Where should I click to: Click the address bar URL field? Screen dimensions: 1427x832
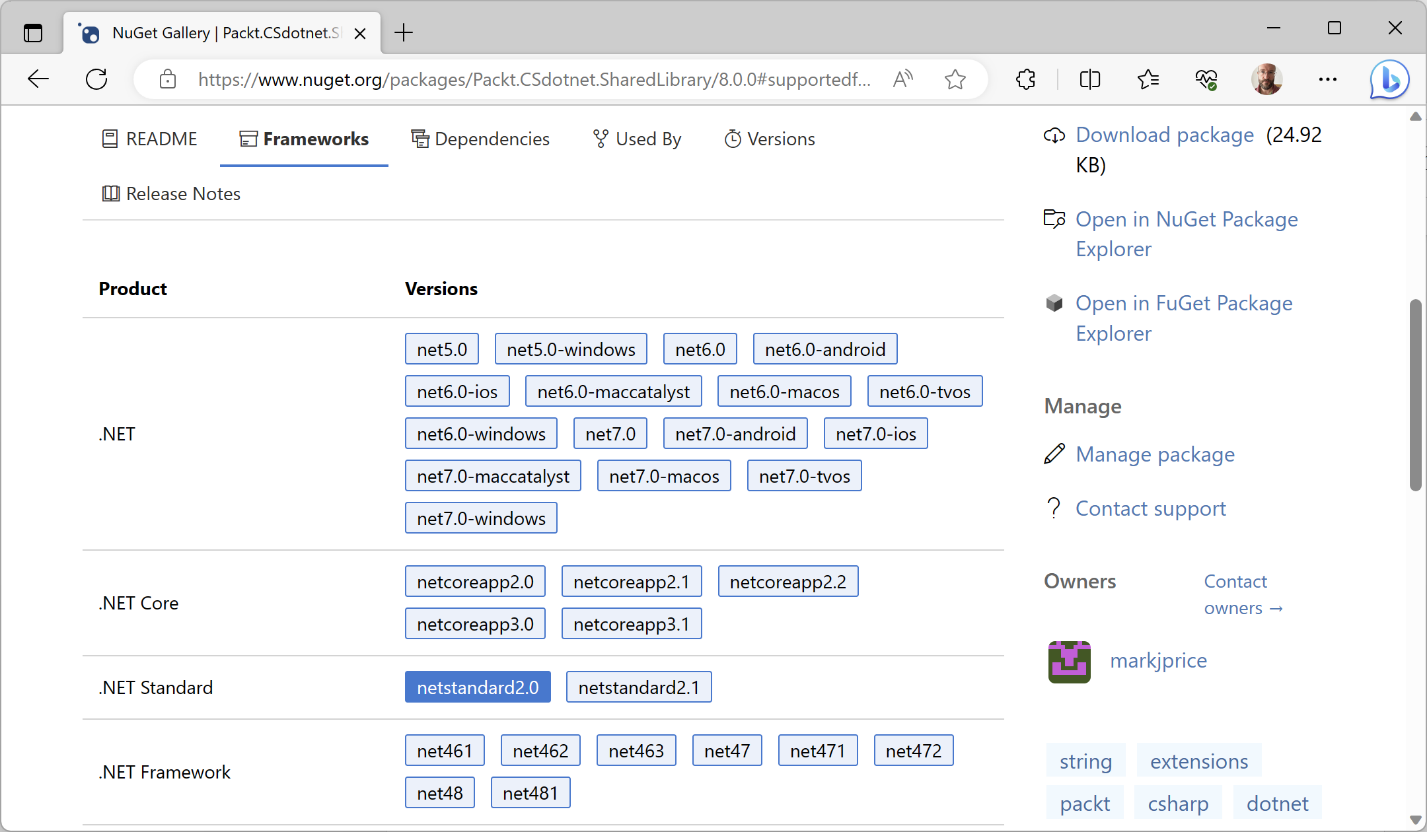[x=534, y=79]
